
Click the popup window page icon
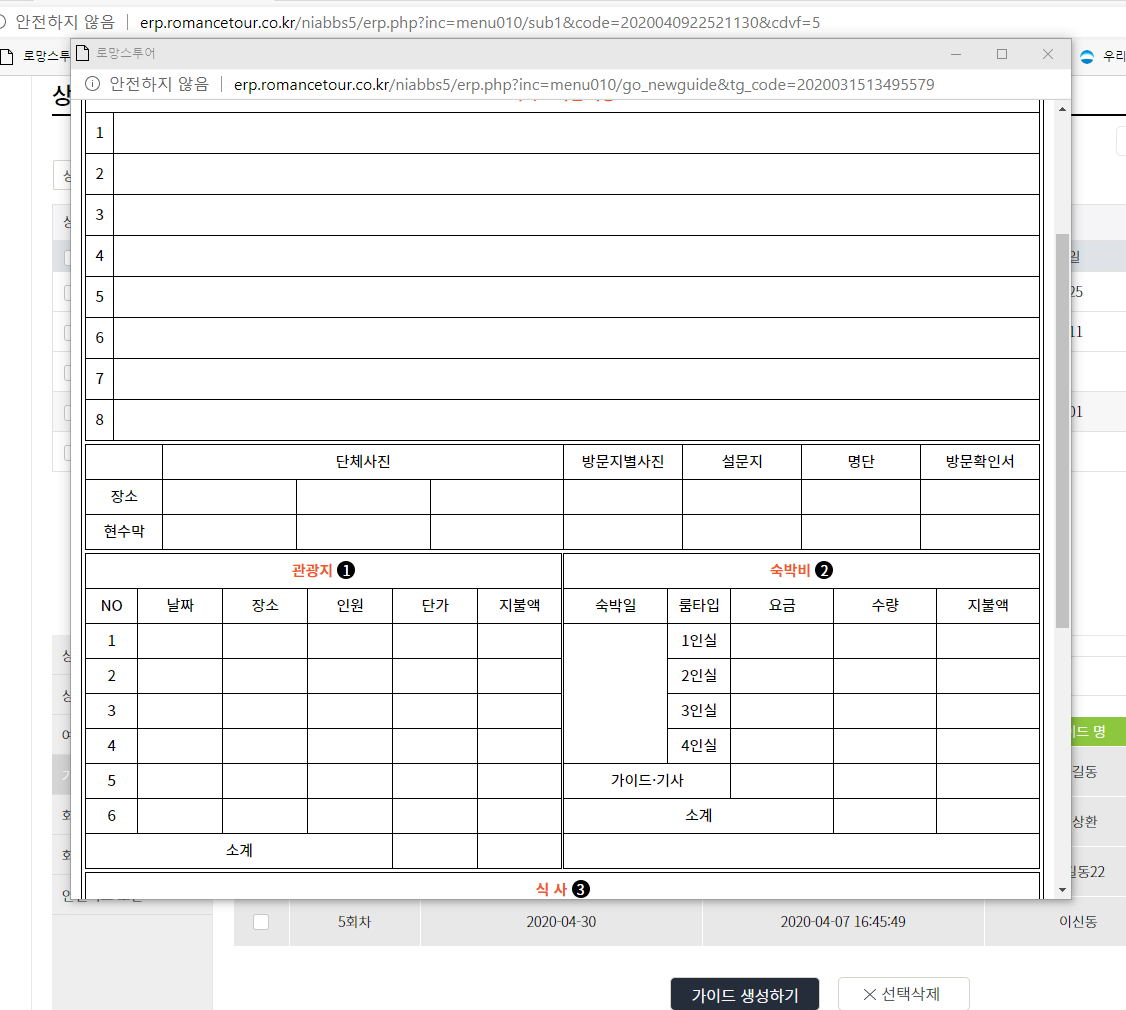point(83,53)
